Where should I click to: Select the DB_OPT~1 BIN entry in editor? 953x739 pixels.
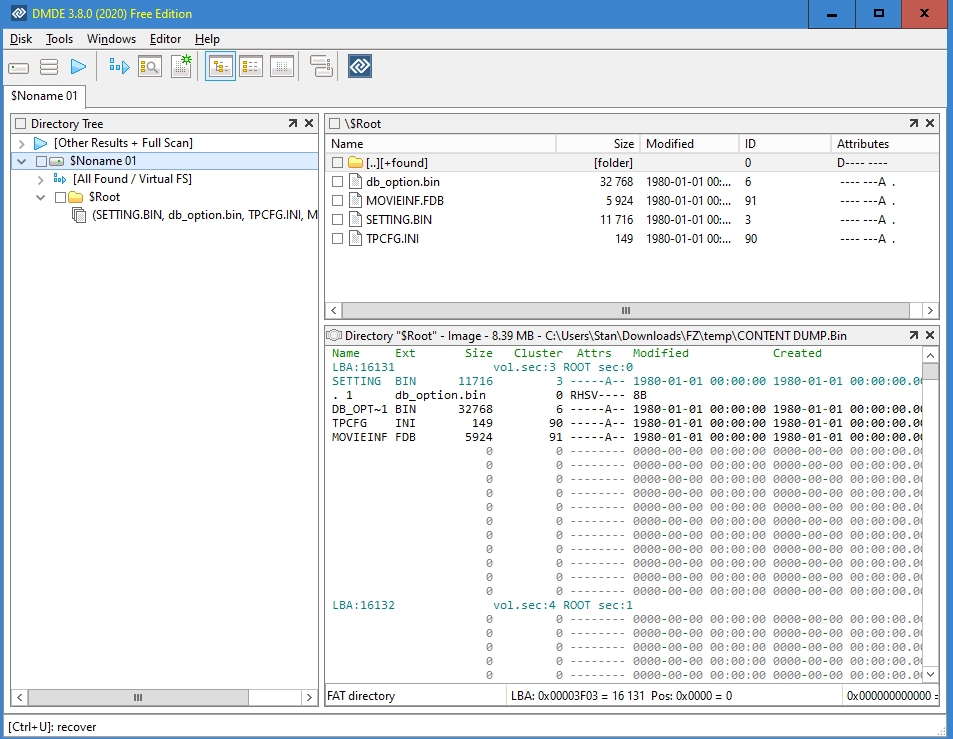(x=626, y=409)
